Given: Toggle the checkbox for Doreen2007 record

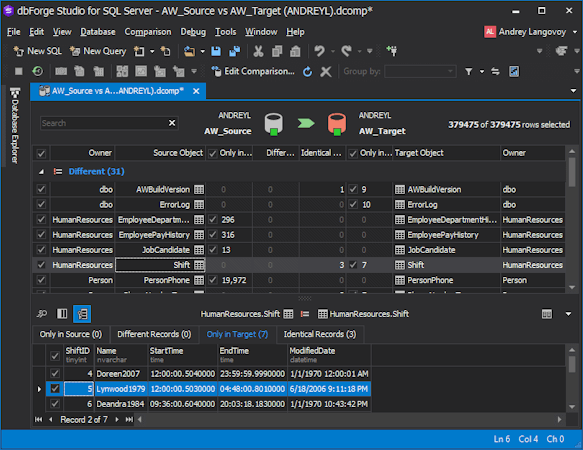Looking at the screenshot, I should pos(55,373).
